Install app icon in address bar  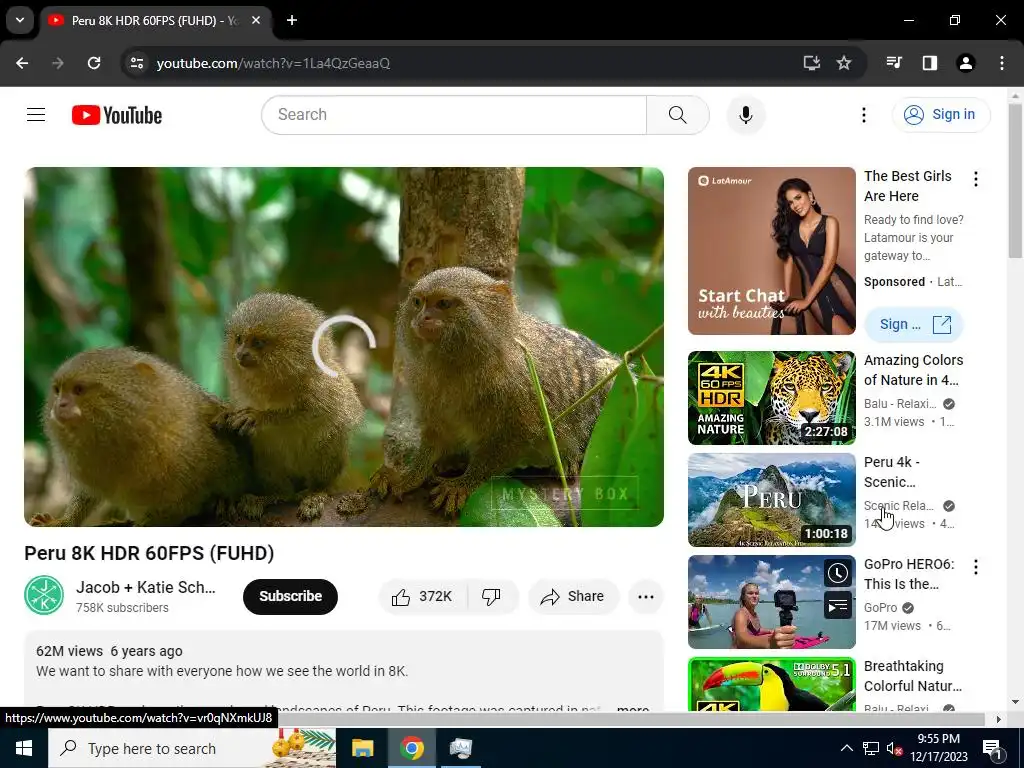point(811,63)
